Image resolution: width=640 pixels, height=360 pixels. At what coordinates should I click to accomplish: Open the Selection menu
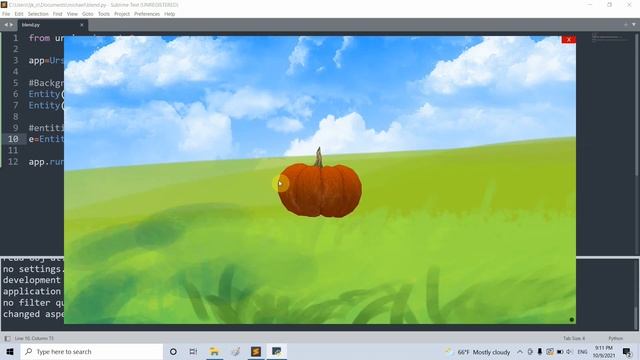coord(38,14)
